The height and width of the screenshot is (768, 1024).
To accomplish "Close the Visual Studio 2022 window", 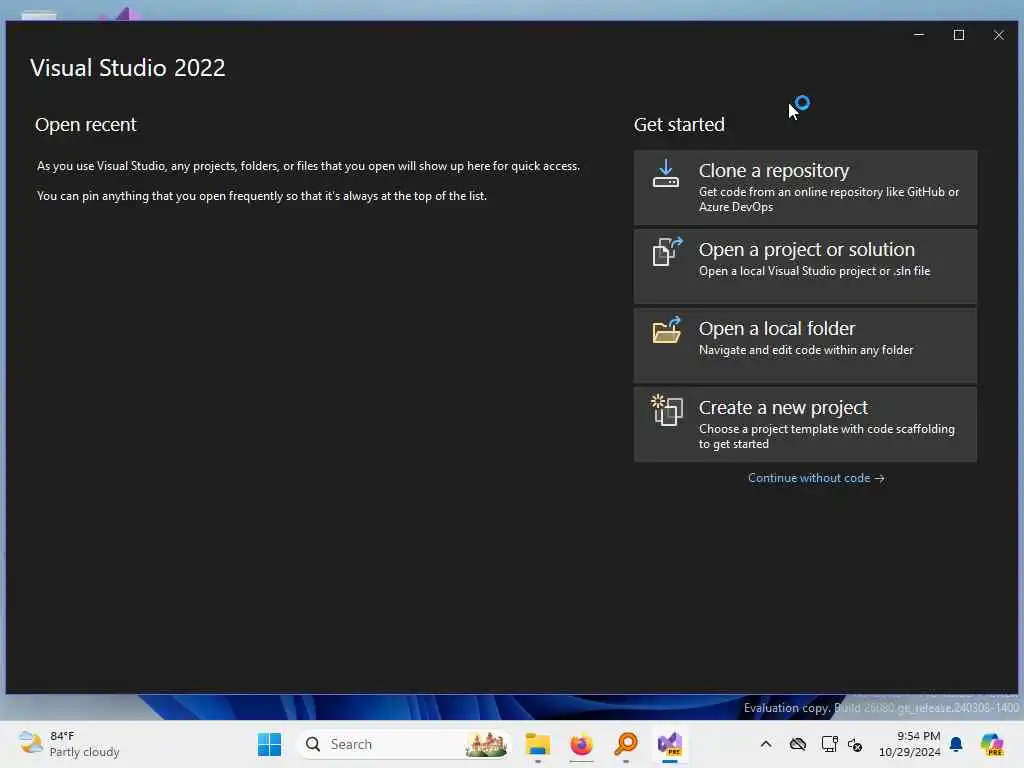I will coord(999,35).
